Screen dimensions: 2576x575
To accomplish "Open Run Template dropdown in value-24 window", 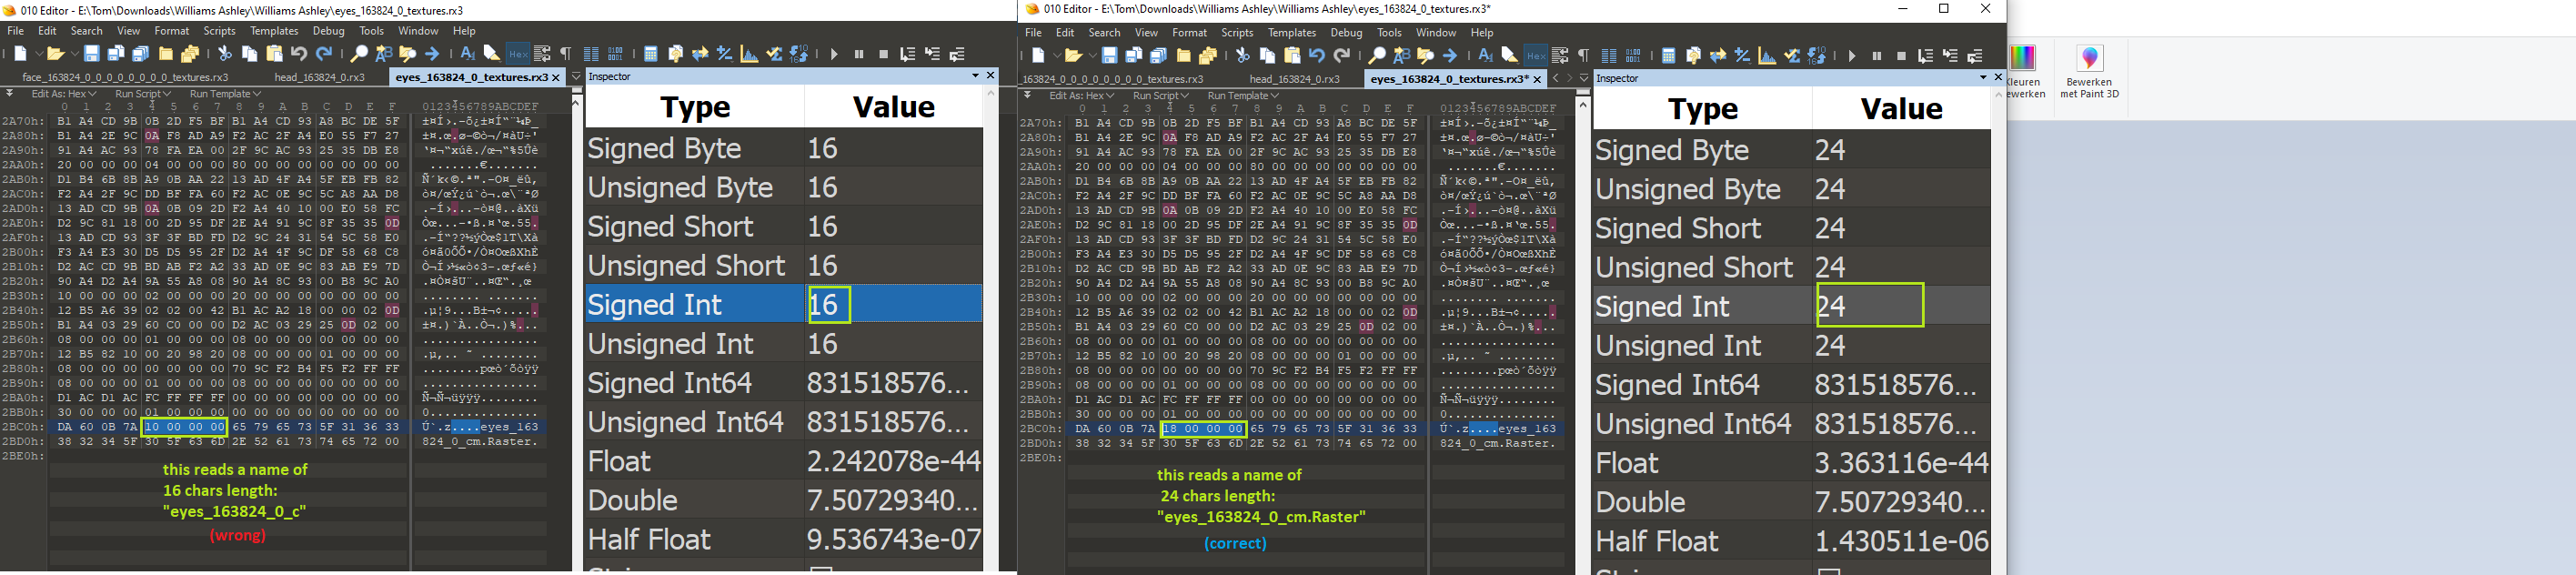I will 1243,96.
